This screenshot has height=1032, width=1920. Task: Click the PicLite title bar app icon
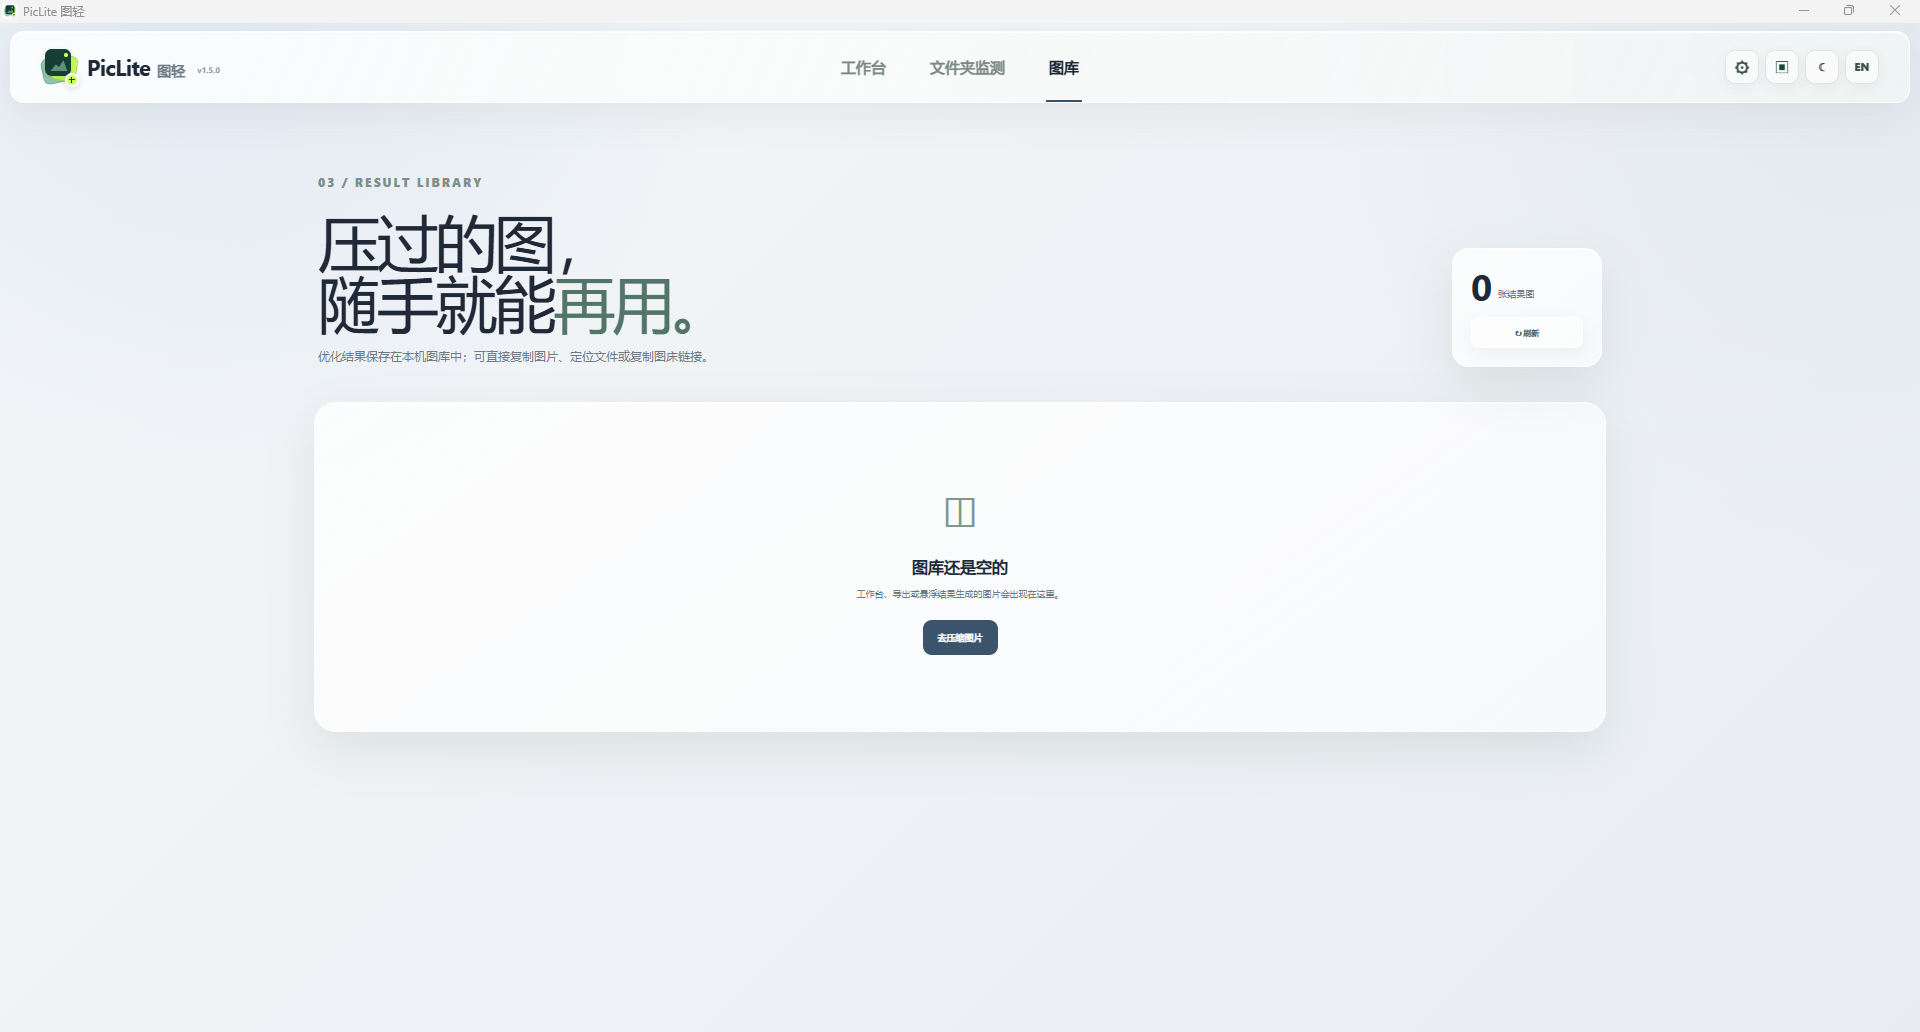click(10, 11)
